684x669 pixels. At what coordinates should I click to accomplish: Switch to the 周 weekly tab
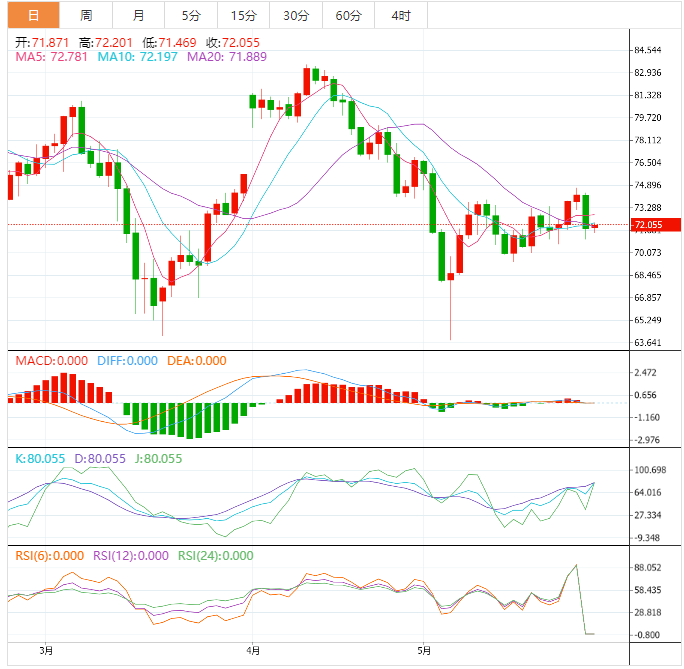[x=86, y=15]
